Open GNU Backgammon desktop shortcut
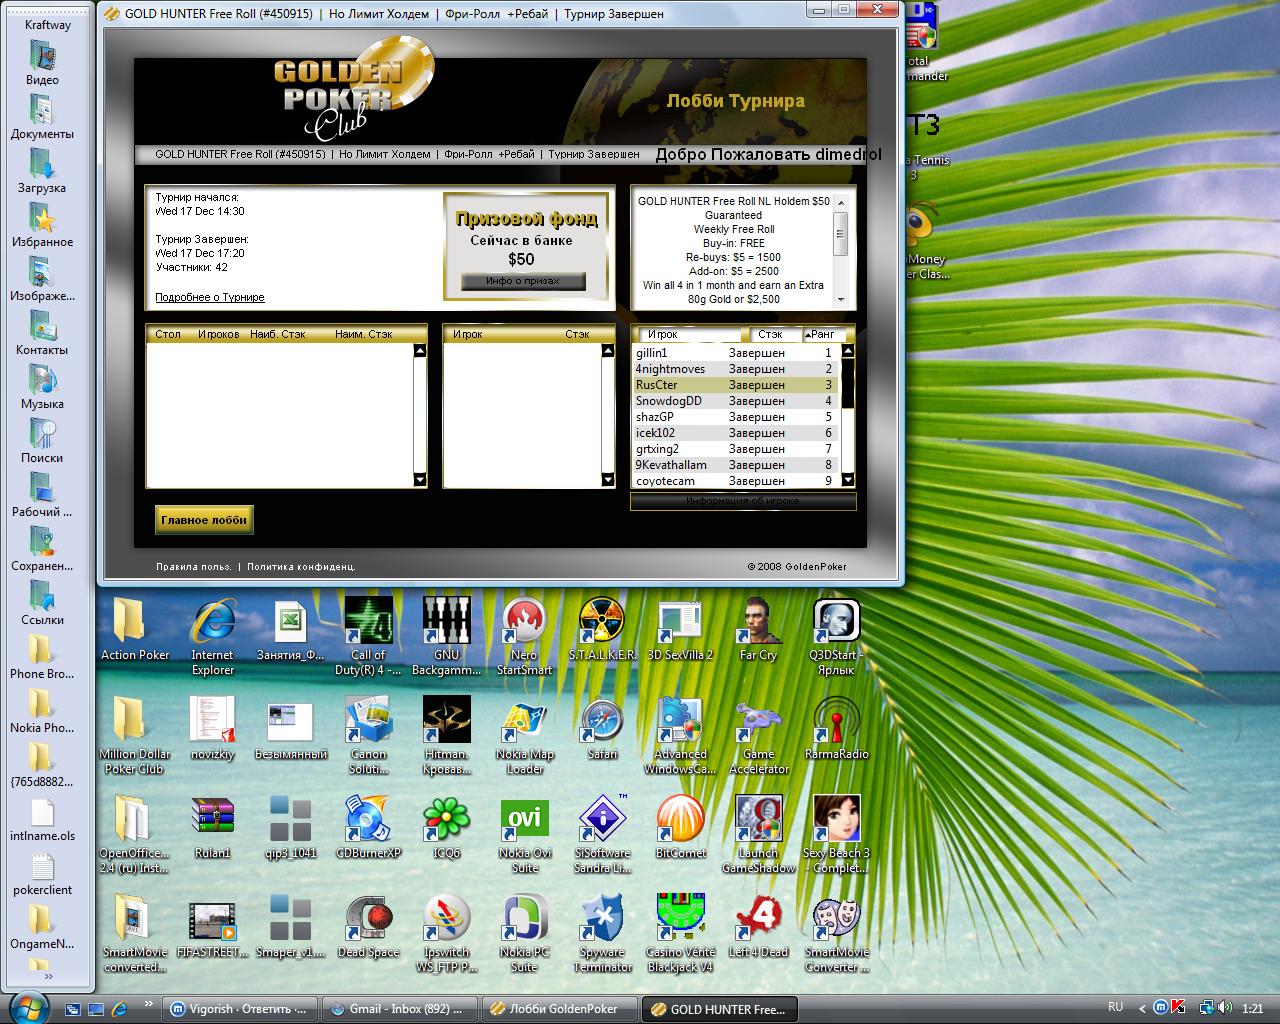The image size is (1280, 1024). click(x=446, y=623)
